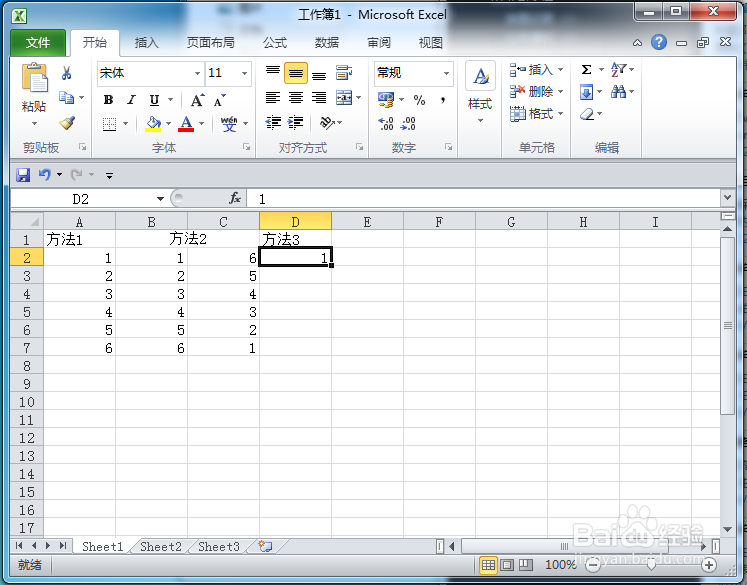The width and height of the screenshot is (747, 585).
Task: Select row 10 header
Action: pyautogui.click(x=27, y=402)
